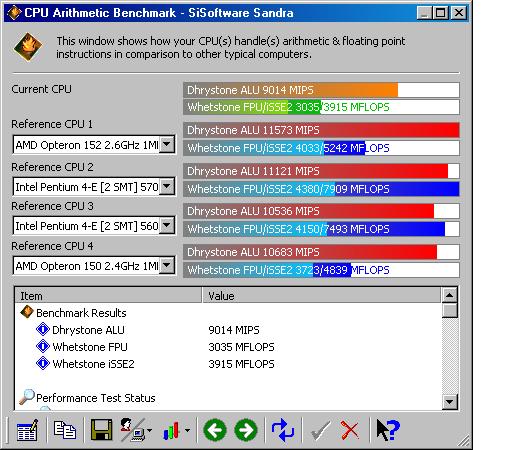Select the Dhrystone ALU result row
512x450 pixels.
point(228,330)
